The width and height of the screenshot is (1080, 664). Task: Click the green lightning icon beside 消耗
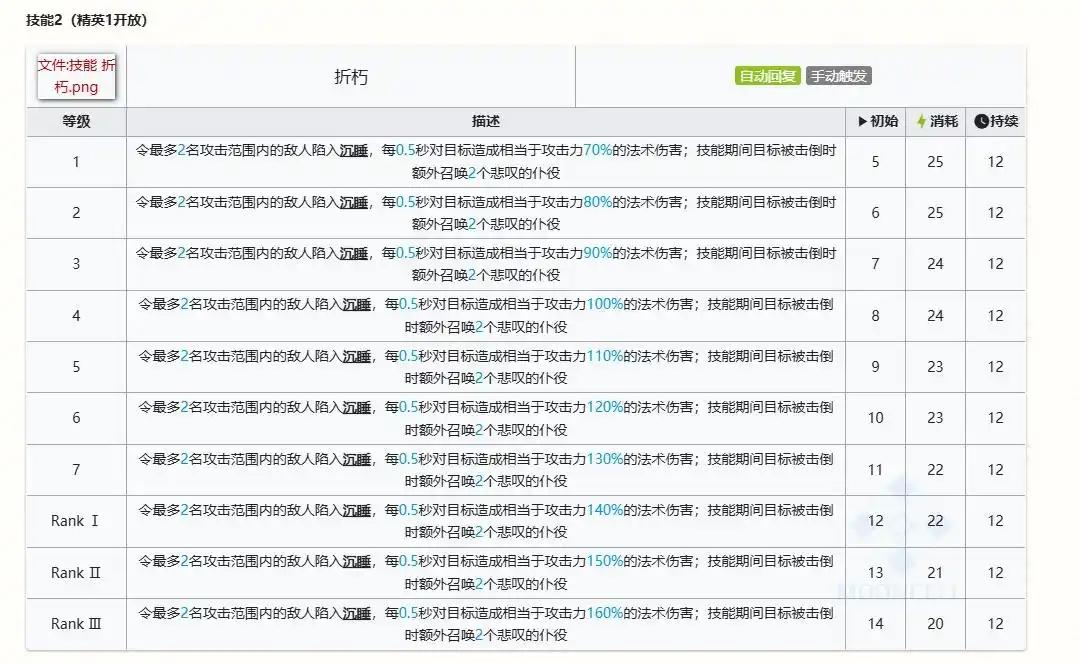921,122
